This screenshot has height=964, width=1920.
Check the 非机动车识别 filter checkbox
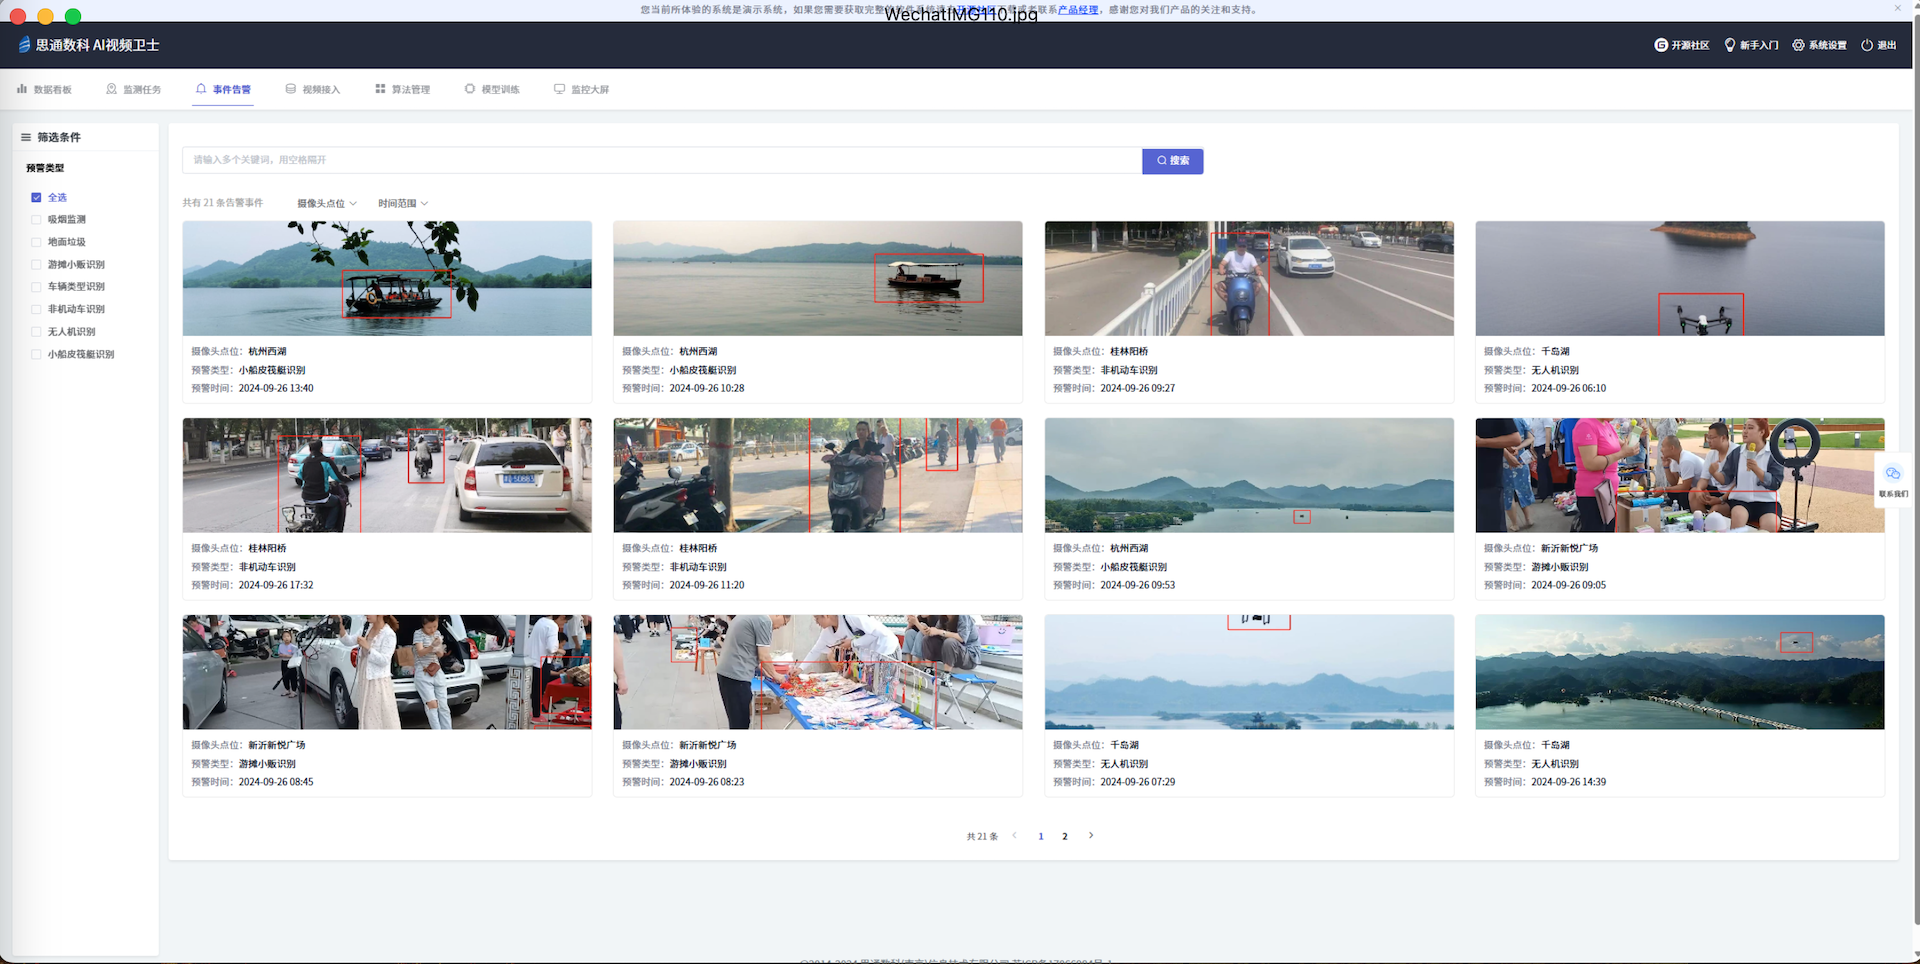pos(36,309)
